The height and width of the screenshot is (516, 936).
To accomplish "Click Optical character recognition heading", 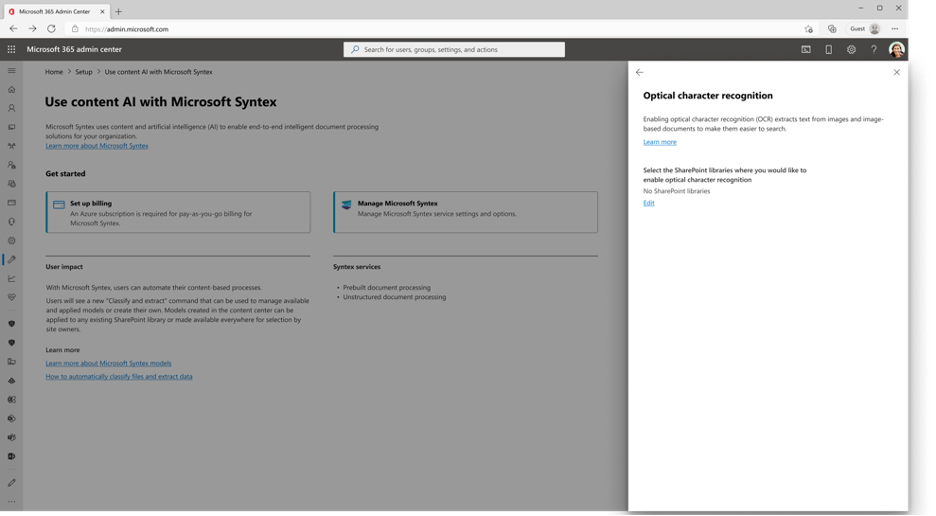I will point(707,96).
